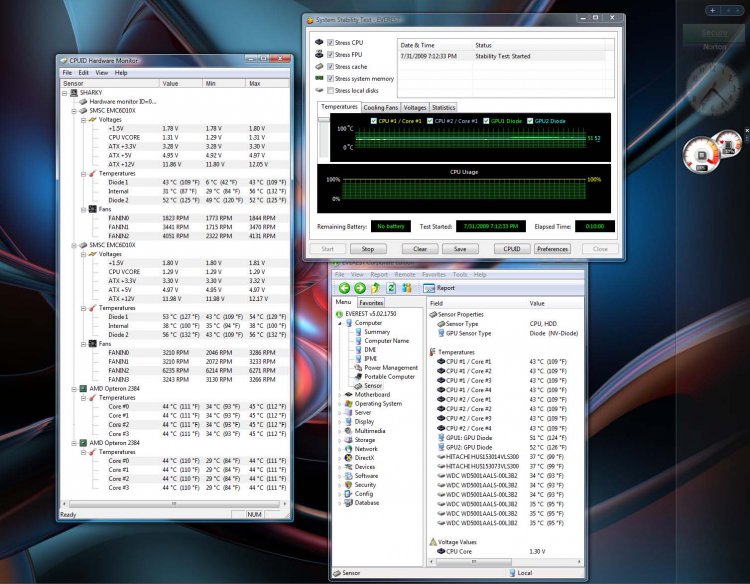Expand the Motherboard node in EVEREST tree
The height and width of the screenshot is (584, 750).
click(x=340, y=395)
